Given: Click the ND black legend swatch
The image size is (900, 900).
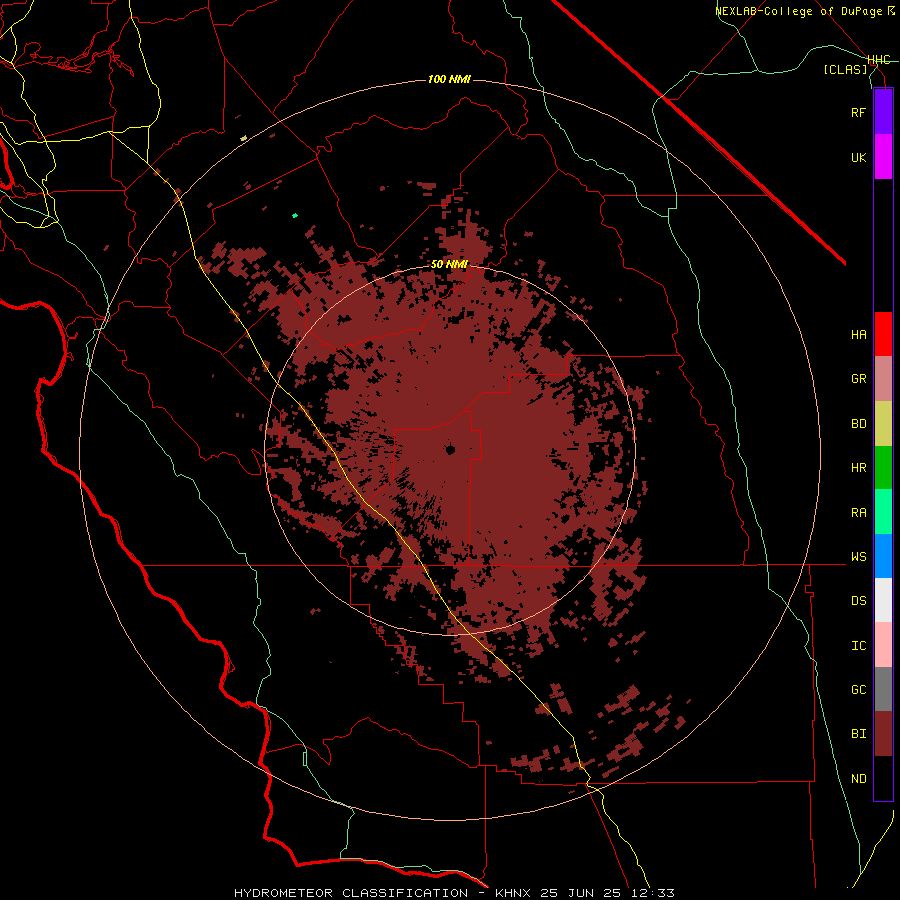Looking at the screenshot, I should coord(883,778).
